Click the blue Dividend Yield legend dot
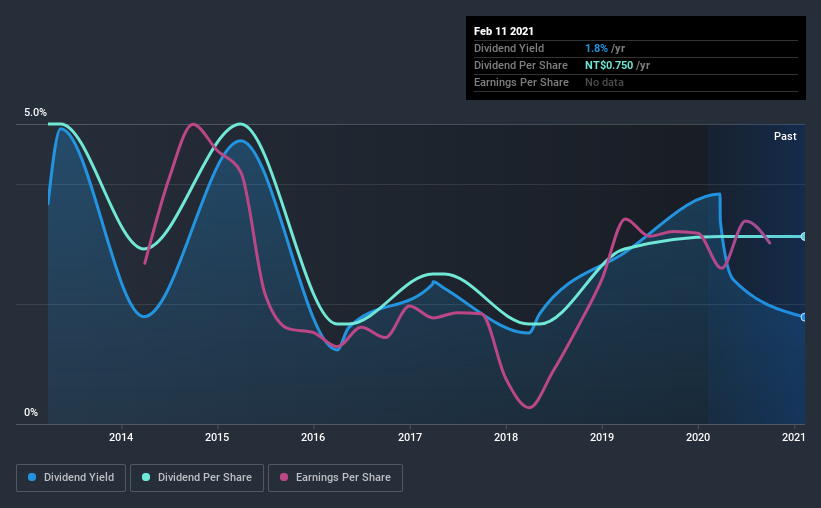This screenshot has width=821, height=508. click(x=32, y=477)
